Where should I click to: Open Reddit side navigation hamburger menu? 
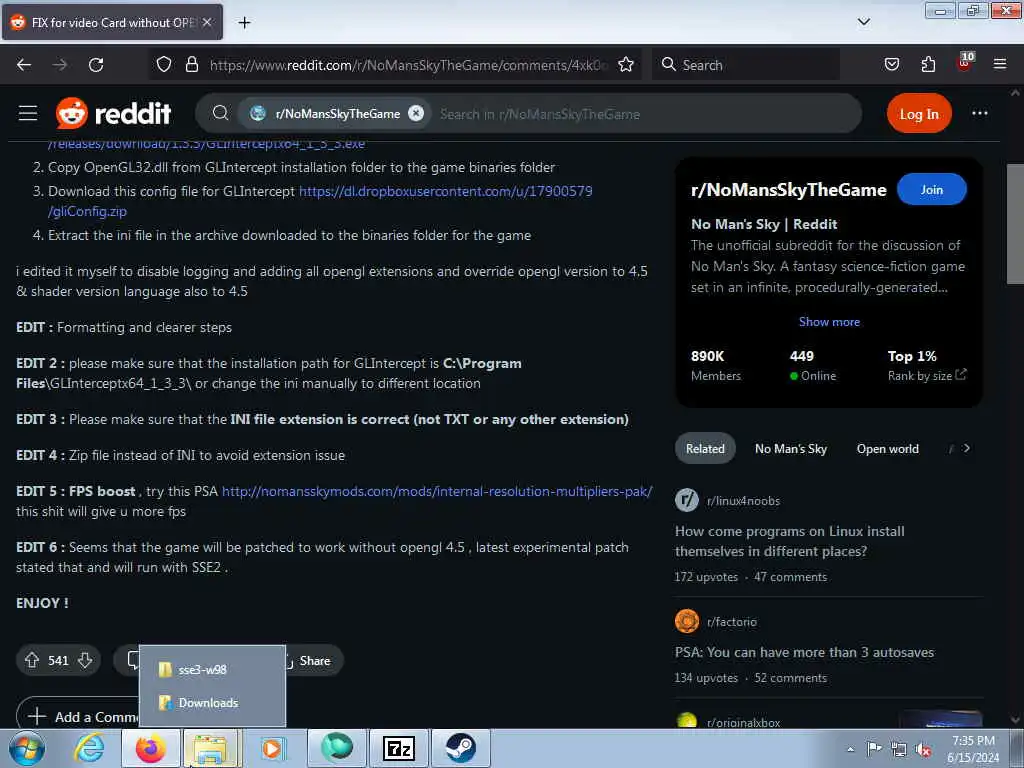pos(27,113)
